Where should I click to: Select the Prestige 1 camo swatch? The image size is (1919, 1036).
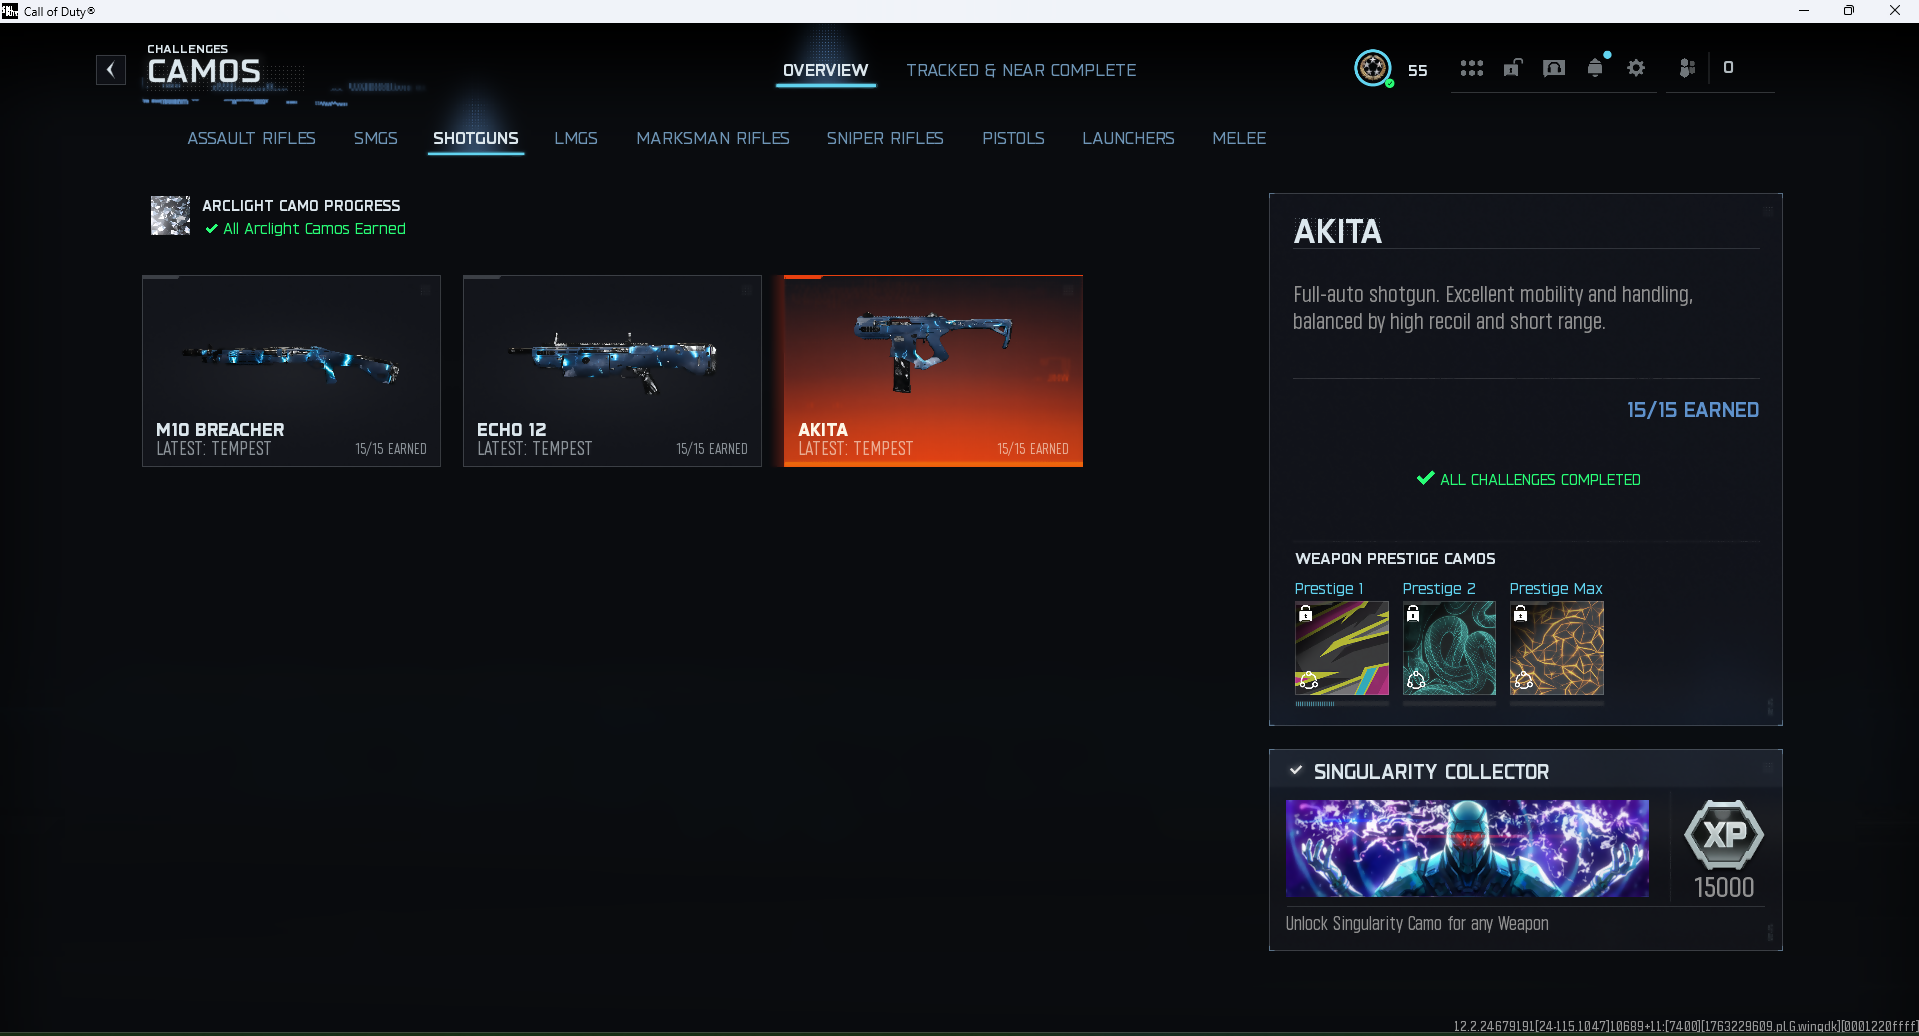pos(1341,648)
